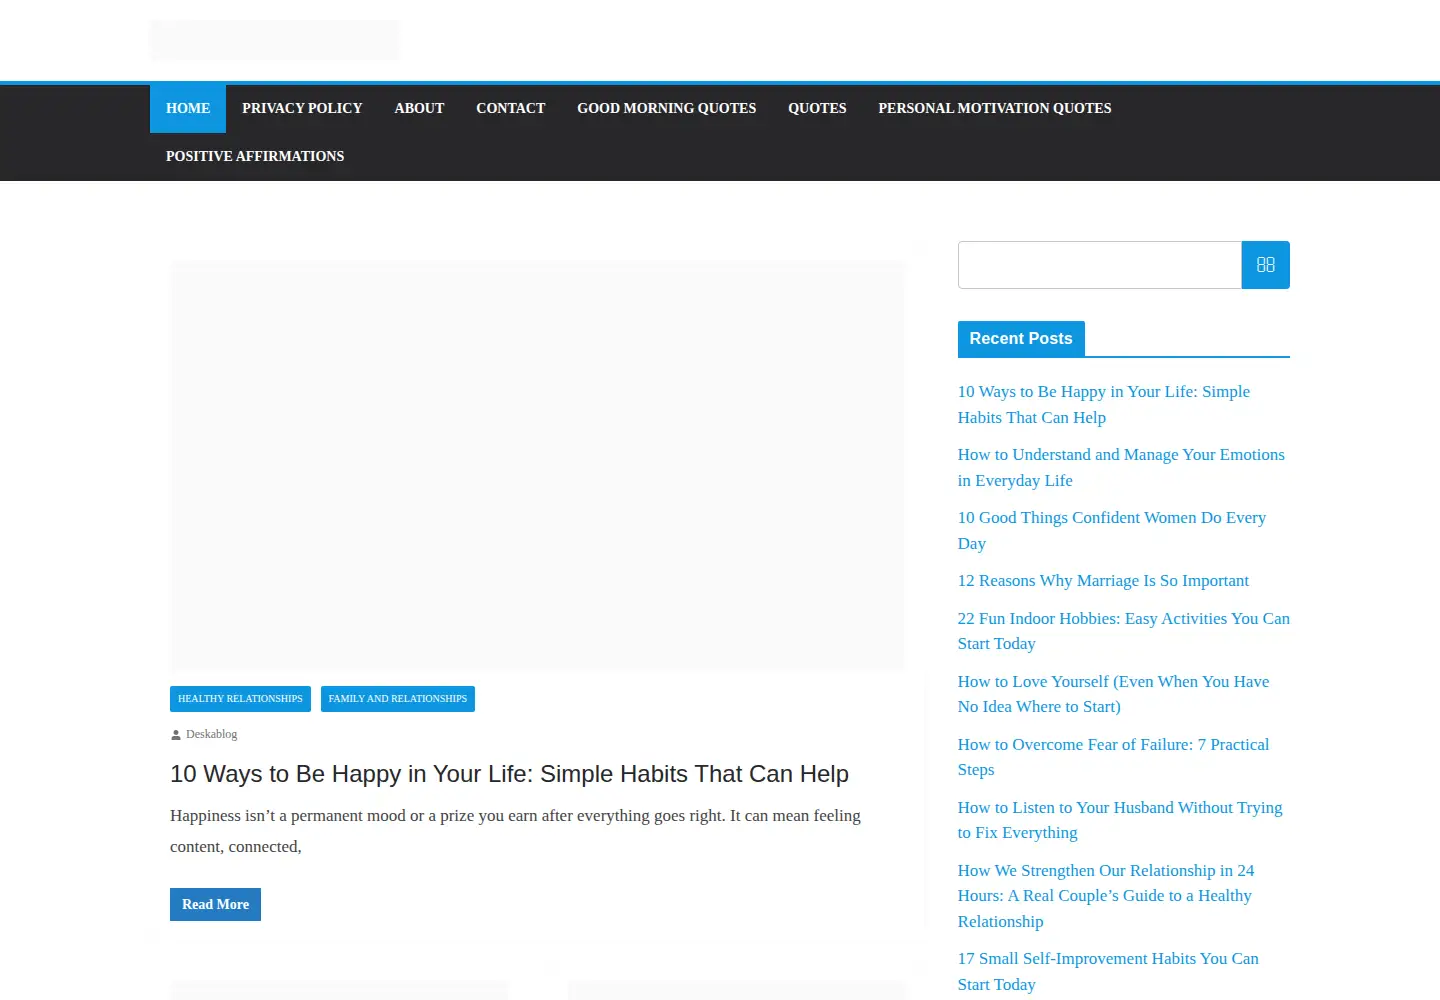Open 'How to Love Yourself' post link

1113,694
